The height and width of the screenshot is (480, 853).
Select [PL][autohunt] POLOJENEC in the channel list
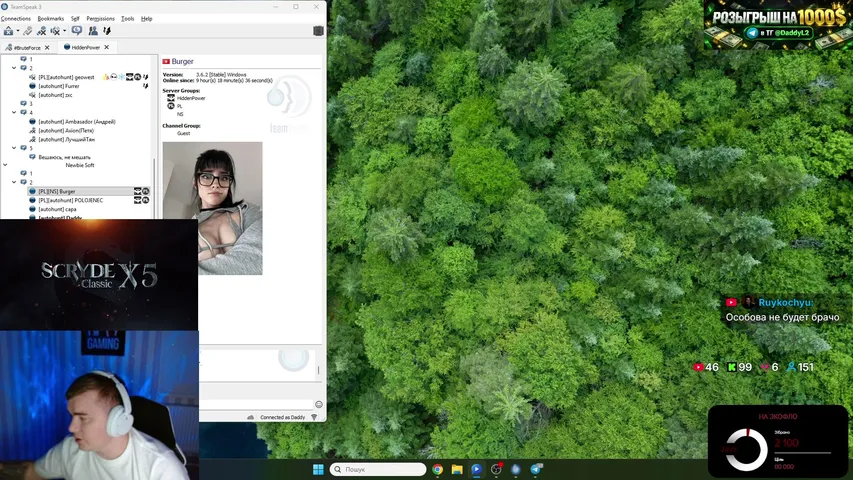click(71, 200)
